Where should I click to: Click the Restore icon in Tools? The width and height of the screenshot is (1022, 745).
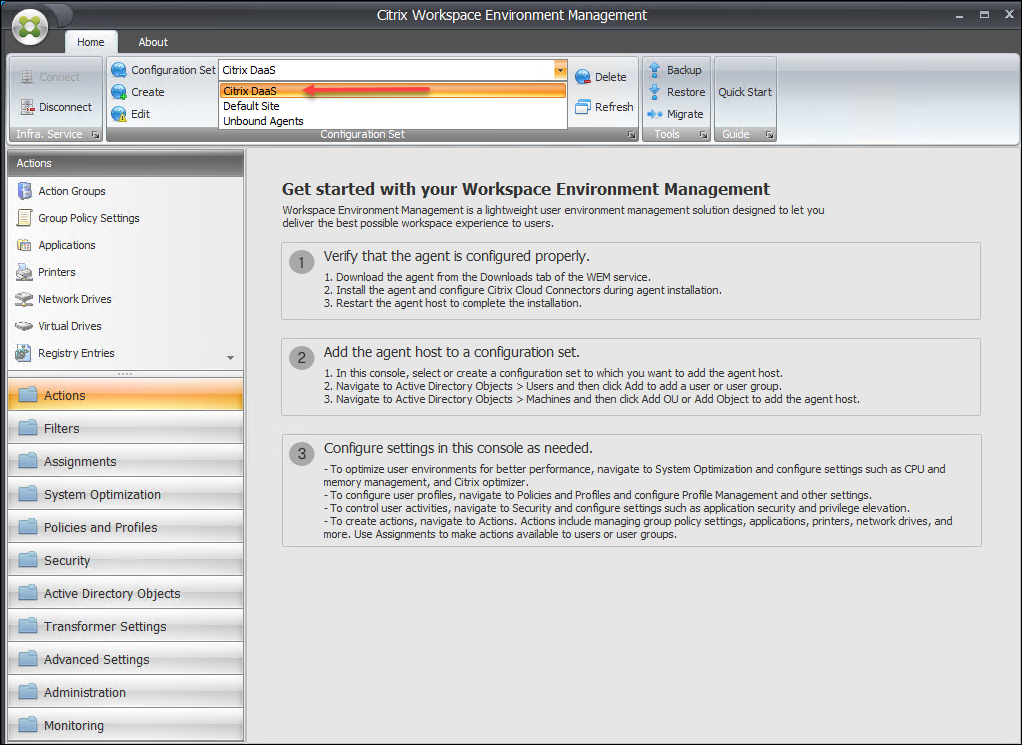(x=656, y=92)
